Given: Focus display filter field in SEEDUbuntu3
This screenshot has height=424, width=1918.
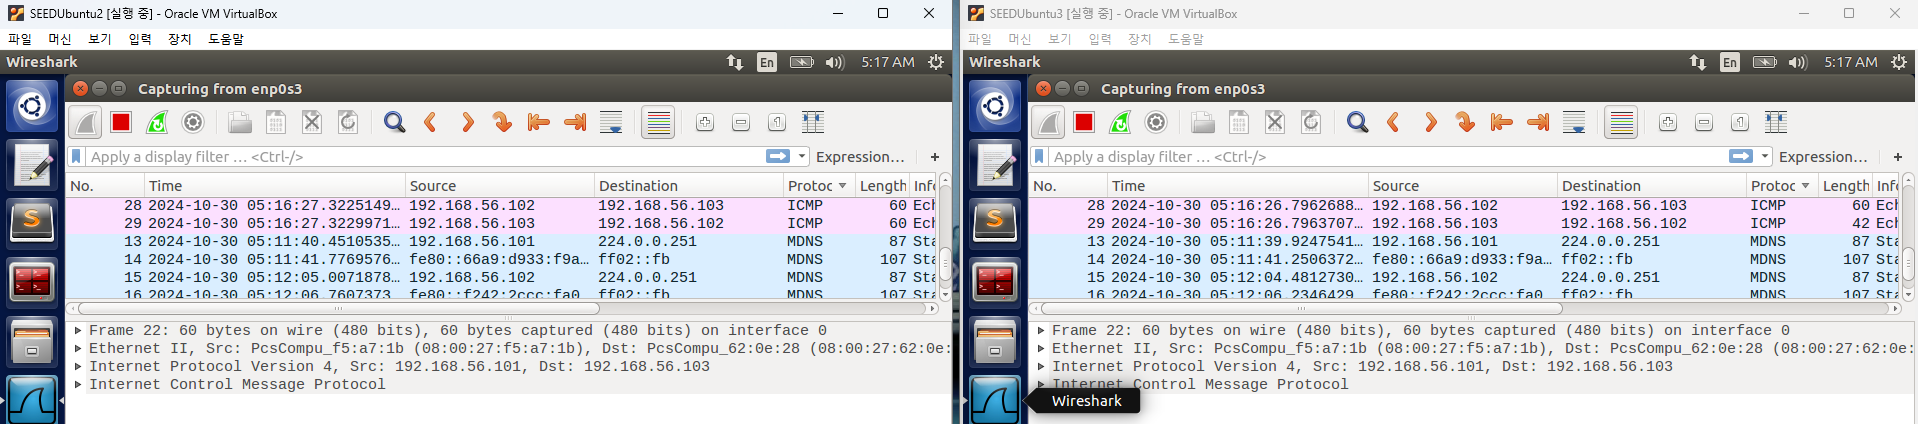Looking at the screenshot, I should click(1388, 157).
